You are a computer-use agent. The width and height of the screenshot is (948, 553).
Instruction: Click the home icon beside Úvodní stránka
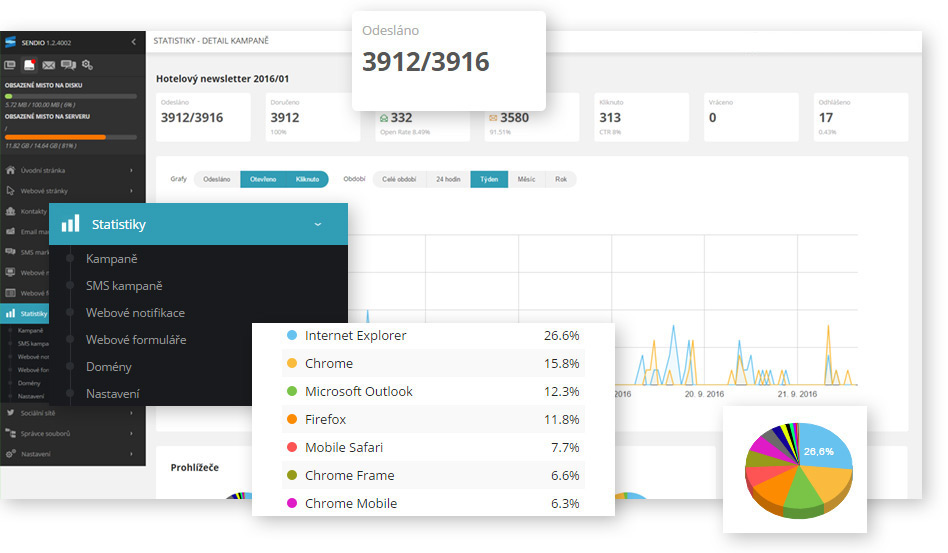tap(10, 170)
